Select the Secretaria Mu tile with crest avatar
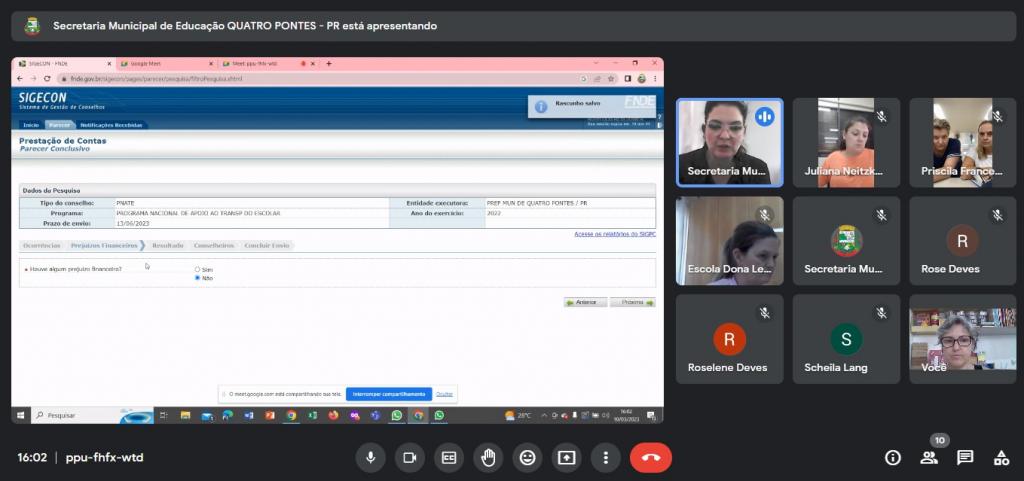The image size is (1024, 481). [x=846, y=241]
